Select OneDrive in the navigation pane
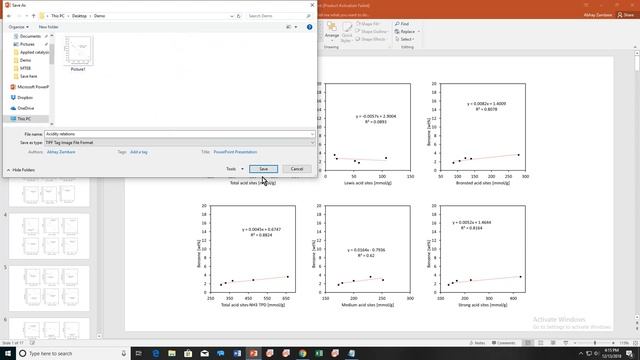640x360 pixels. pos(26,108)
